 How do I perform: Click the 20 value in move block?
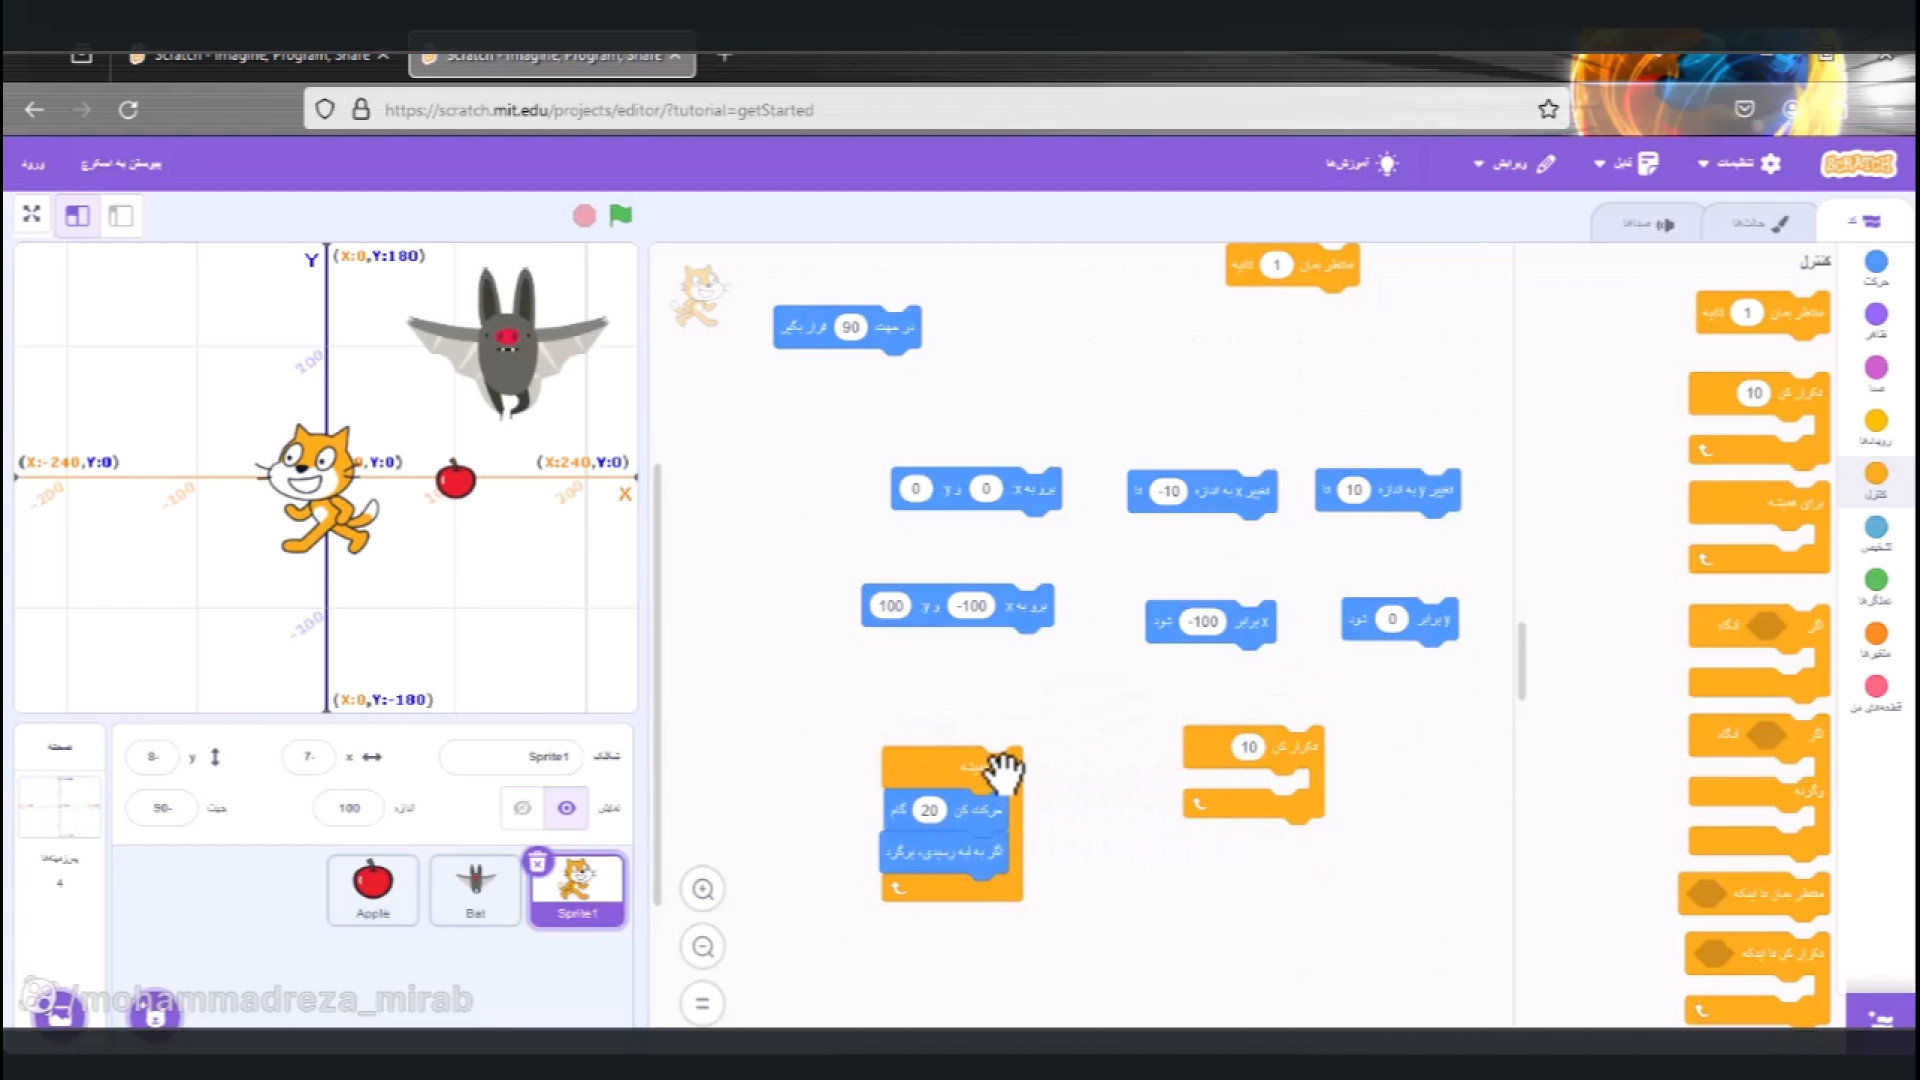929,810
